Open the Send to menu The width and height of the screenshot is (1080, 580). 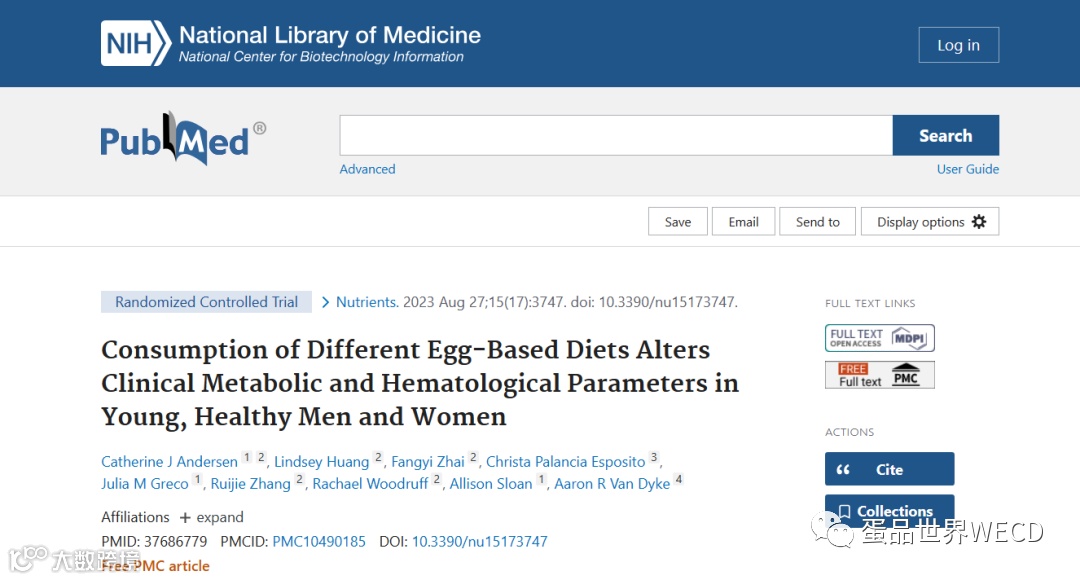tap(817, 222)
